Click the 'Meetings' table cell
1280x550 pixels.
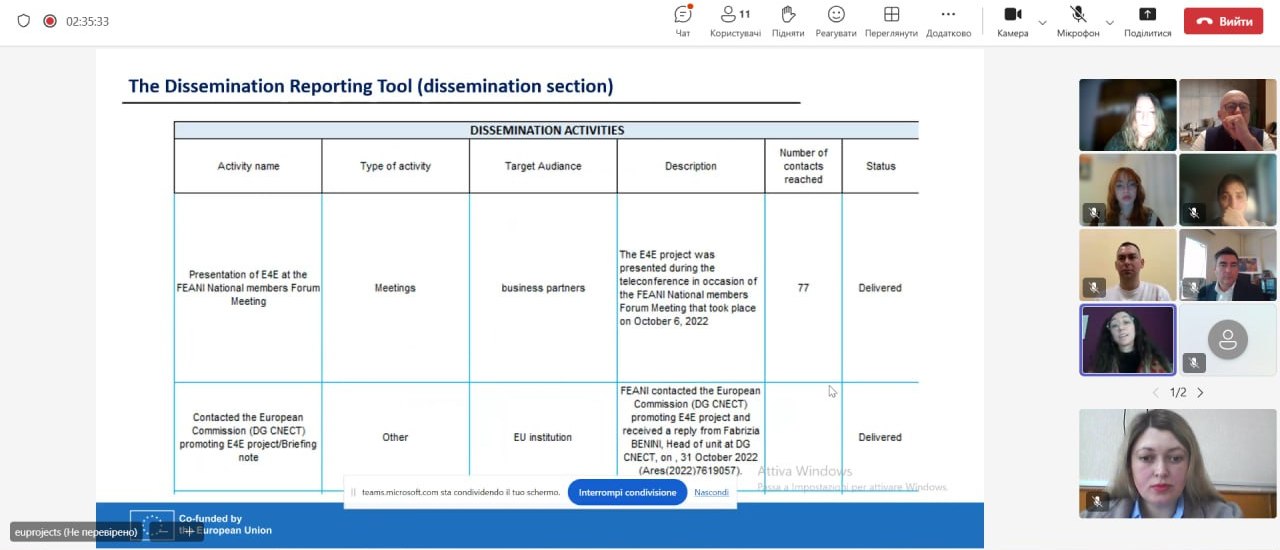click(395, 288)
